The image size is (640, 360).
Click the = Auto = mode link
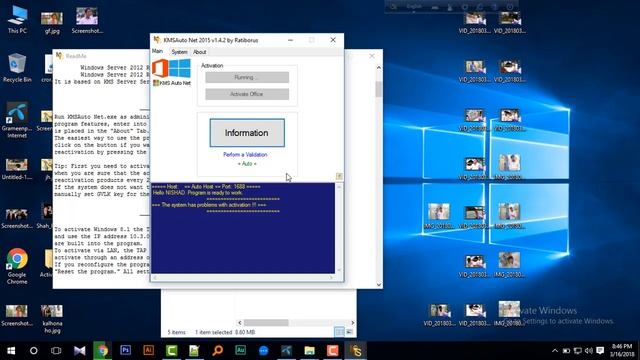(x=247, y=164)
